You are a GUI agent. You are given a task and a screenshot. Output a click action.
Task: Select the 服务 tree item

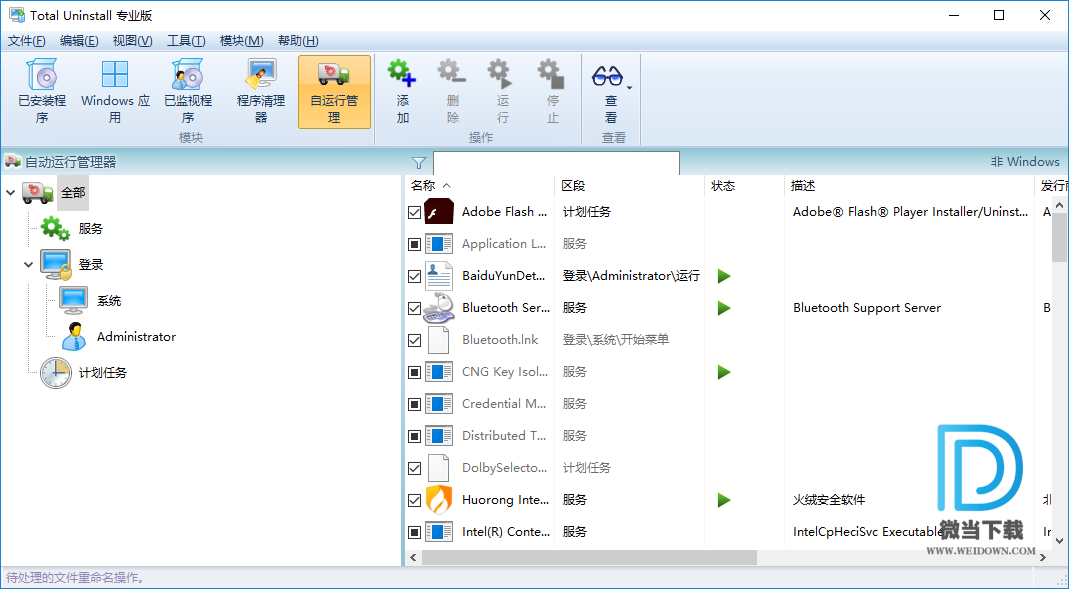pos(91,229)
